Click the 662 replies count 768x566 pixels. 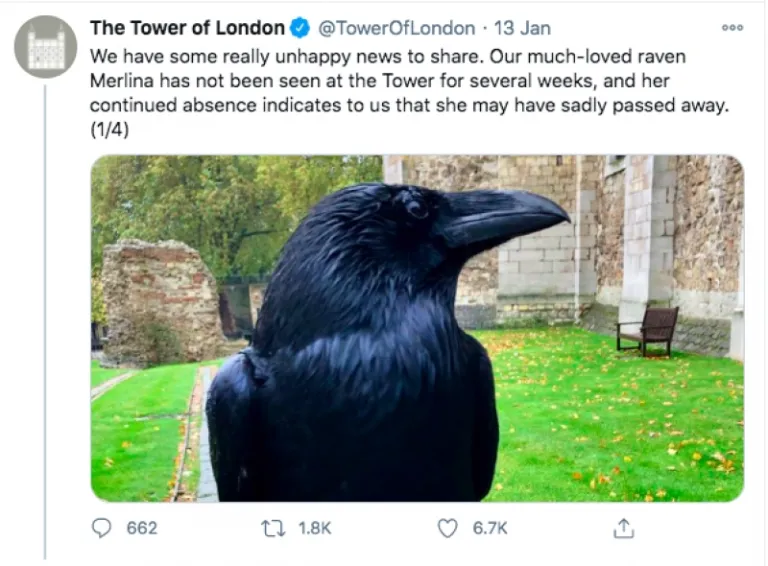coord(141,527)
